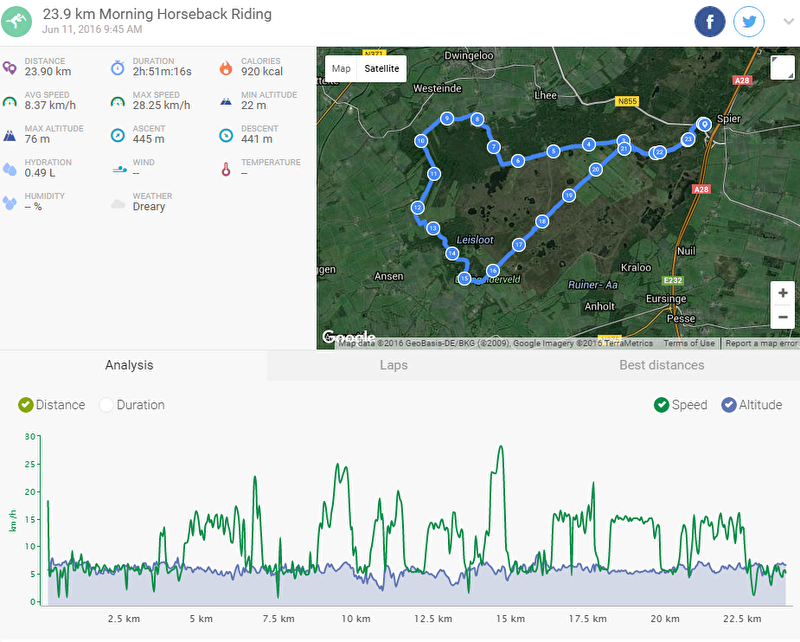This screenshot has width=800, height=642.
Task: Click the calories flame icon
Action: (226, 67)
